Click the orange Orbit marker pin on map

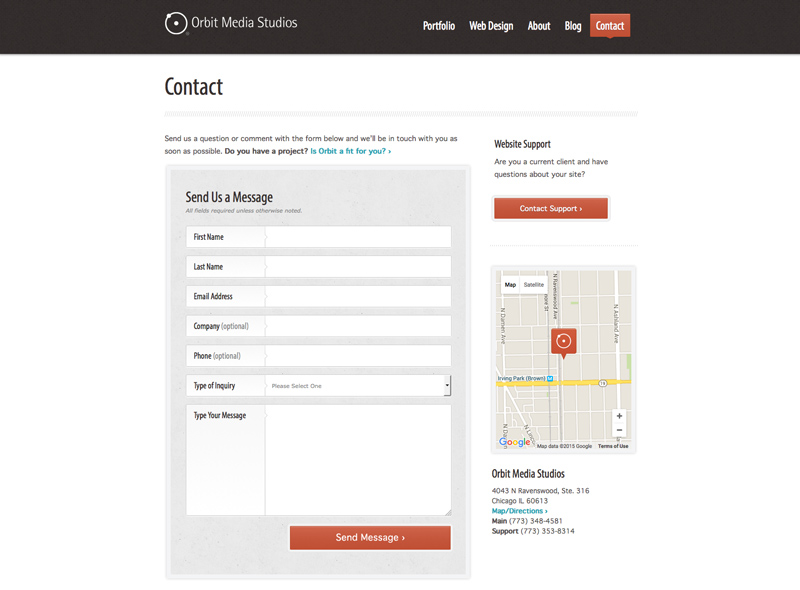563,343
